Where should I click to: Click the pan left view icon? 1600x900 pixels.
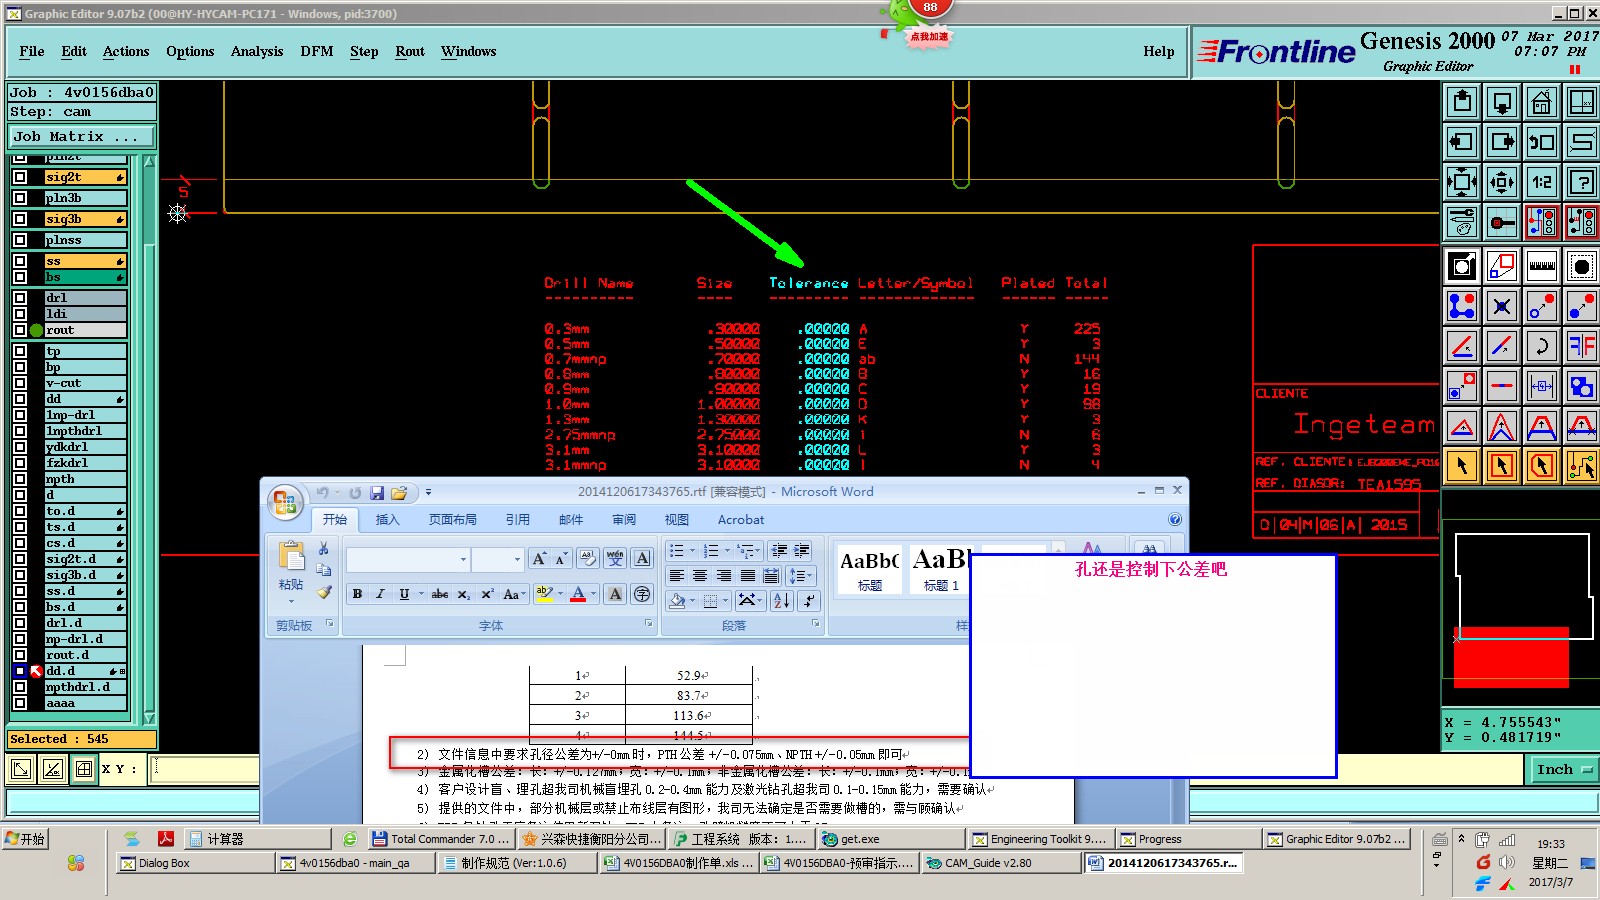[1462, 142]
